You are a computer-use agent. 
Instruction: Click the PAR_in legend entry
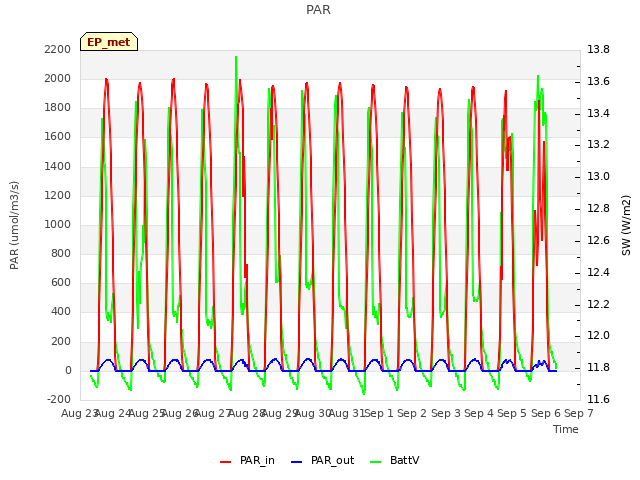click(x=247, y=460)
